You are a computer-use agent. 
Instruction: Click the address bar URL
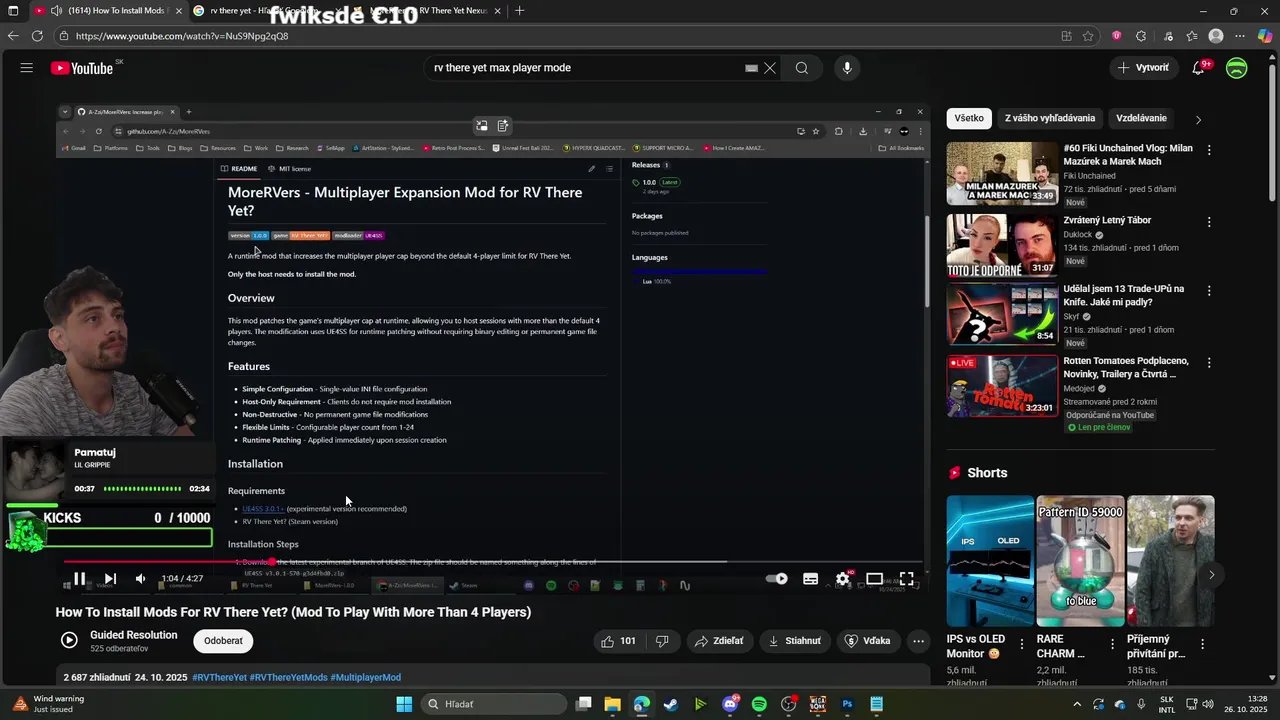coord(181,36)
